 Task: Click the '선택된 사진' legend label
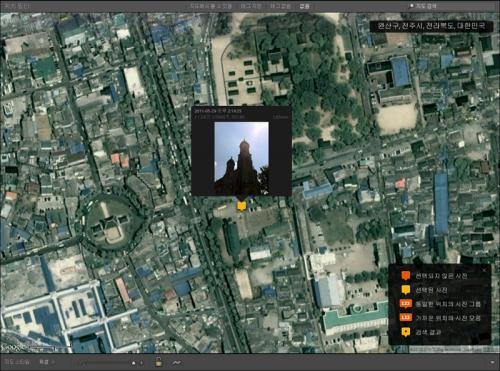(431, 290)
